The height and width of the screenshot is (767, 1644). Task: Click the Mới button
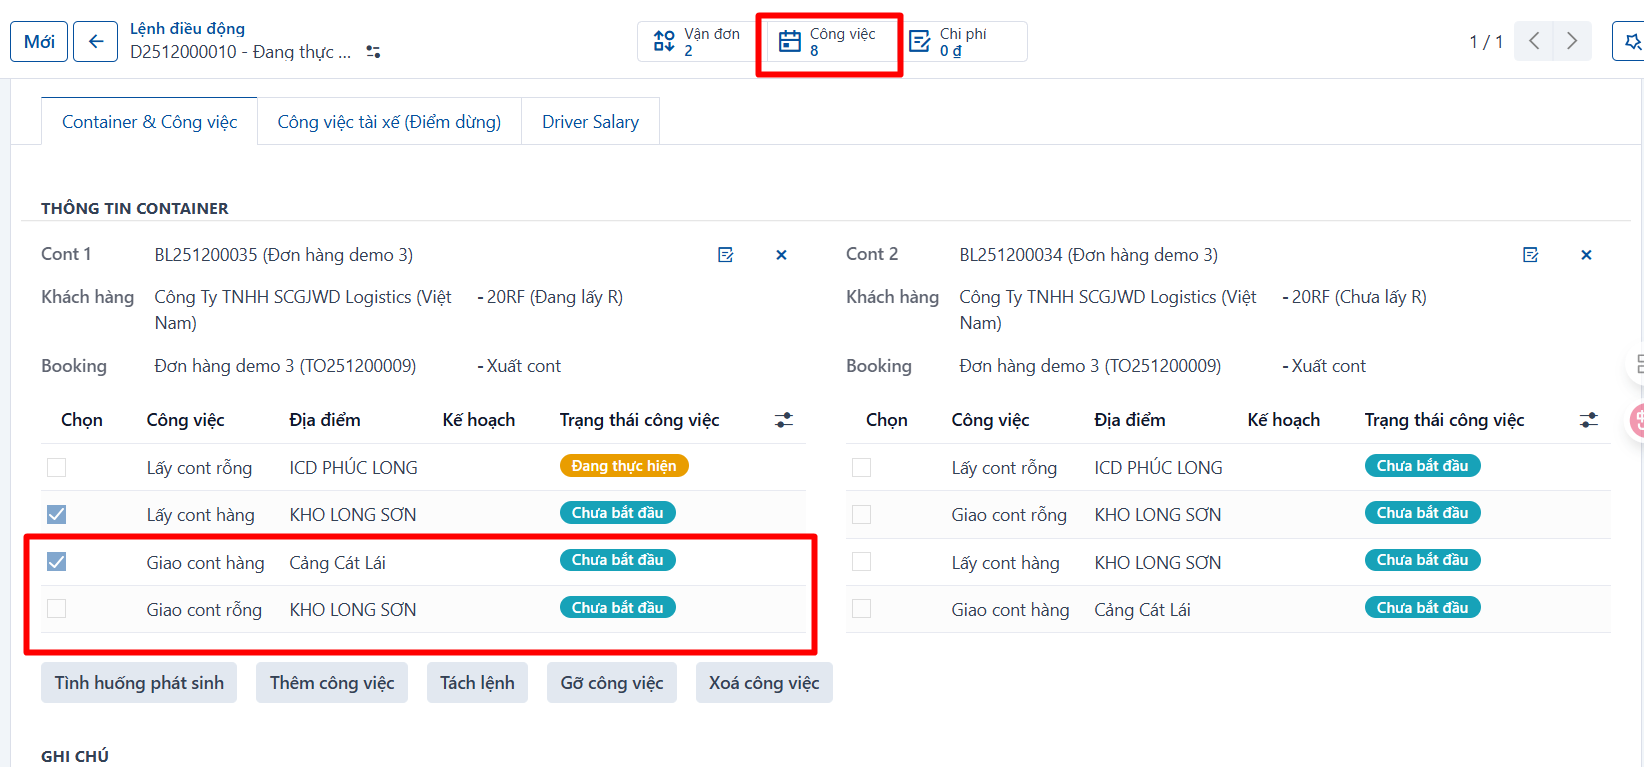tap(39, 42)
